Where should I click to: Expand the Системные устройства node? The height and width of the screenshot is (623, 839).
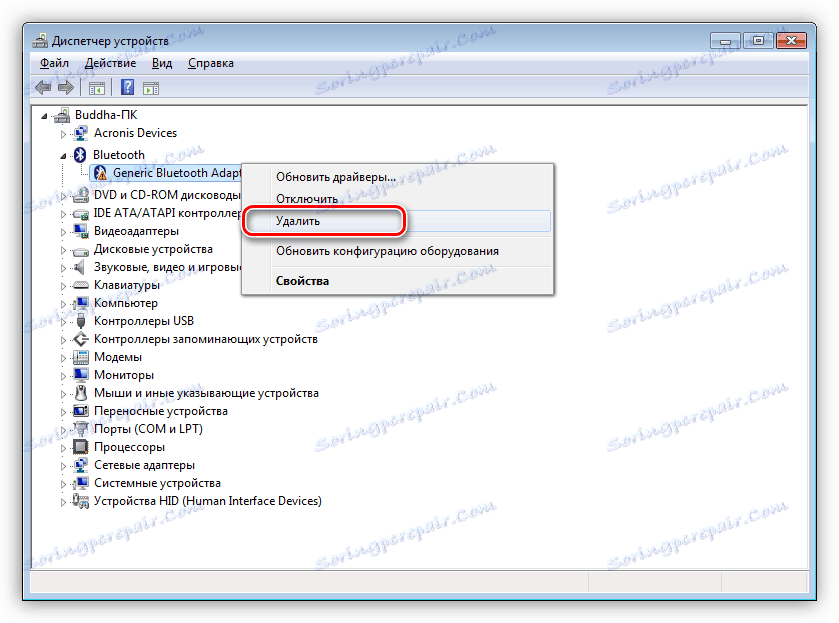[63, 484]
